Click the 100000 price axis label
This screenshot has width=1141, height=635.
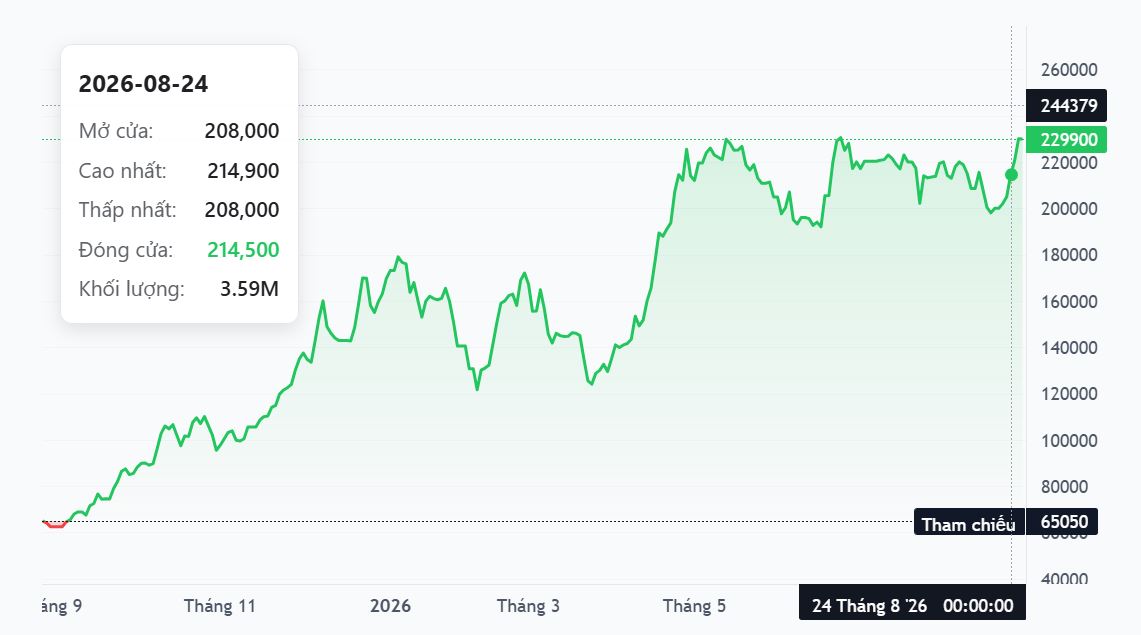coord(1069,441)
